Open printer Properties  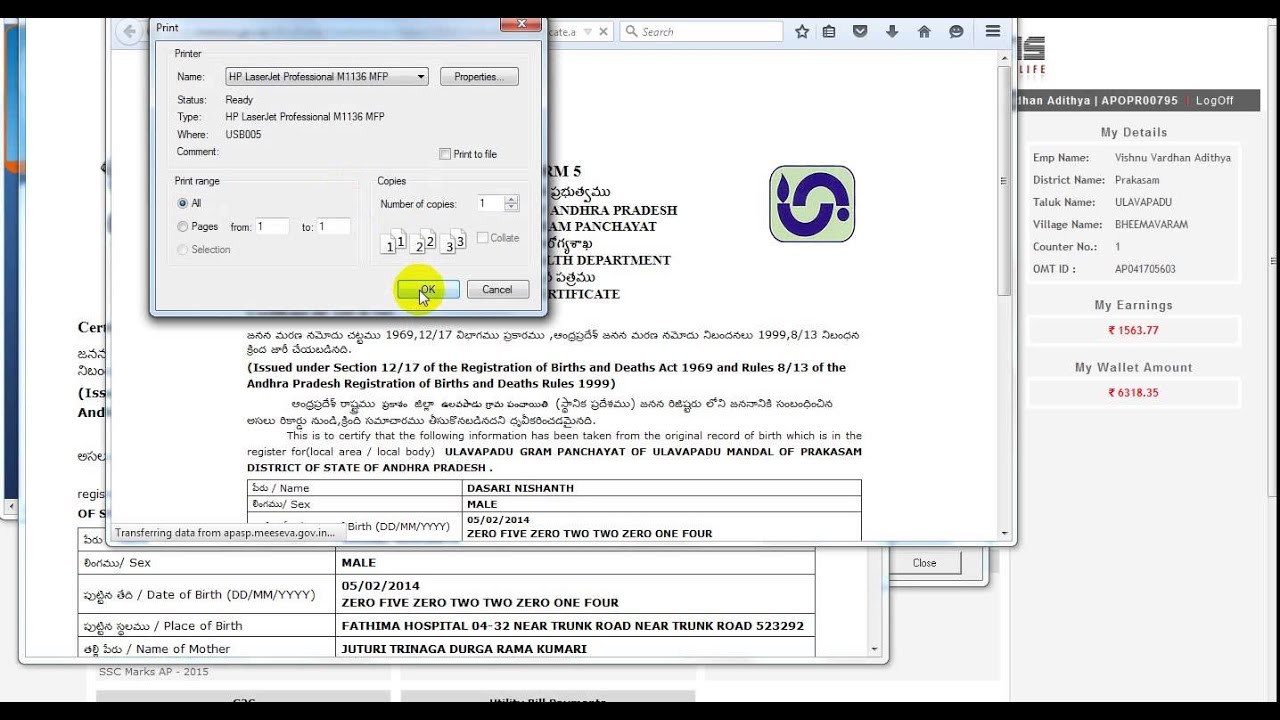479,77
